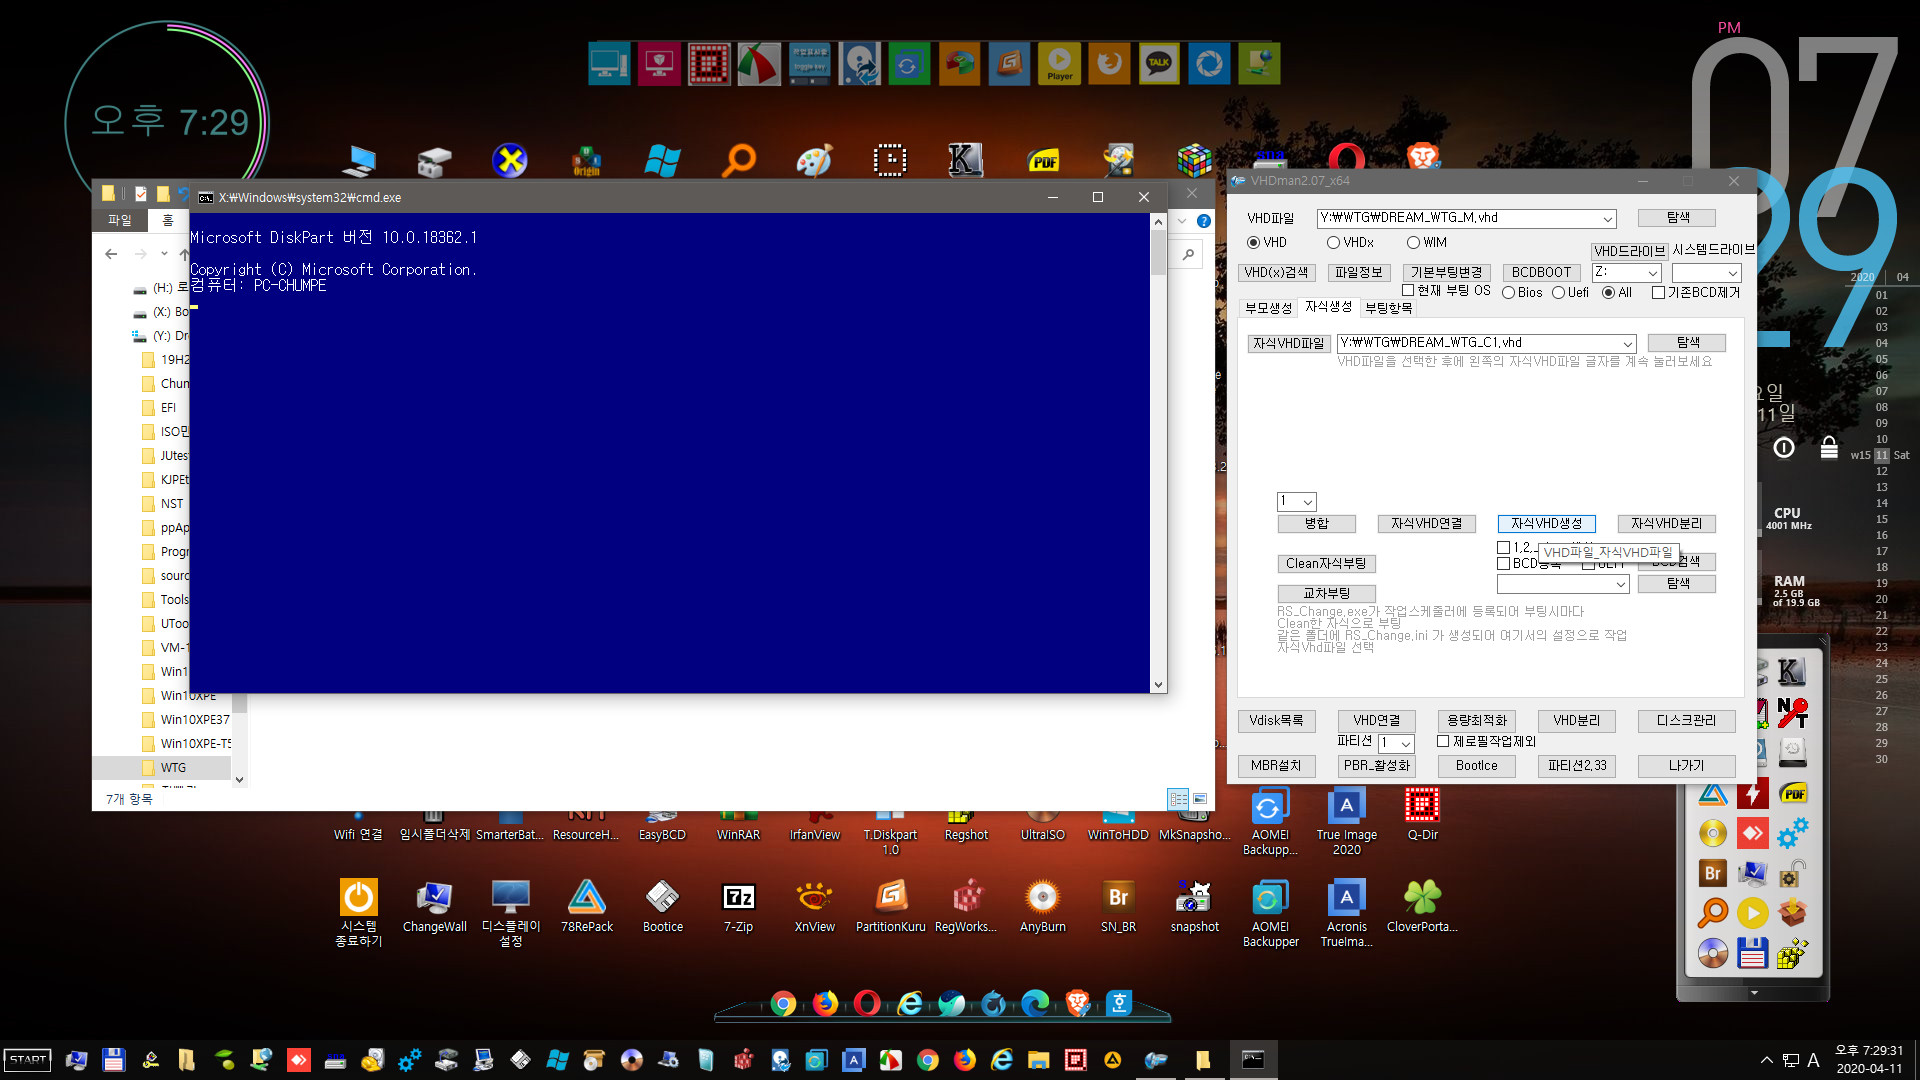This screenshot has width=1920, height=1080.
Task: Click the Explorer search magnifier box
Action: point(1188,255)
